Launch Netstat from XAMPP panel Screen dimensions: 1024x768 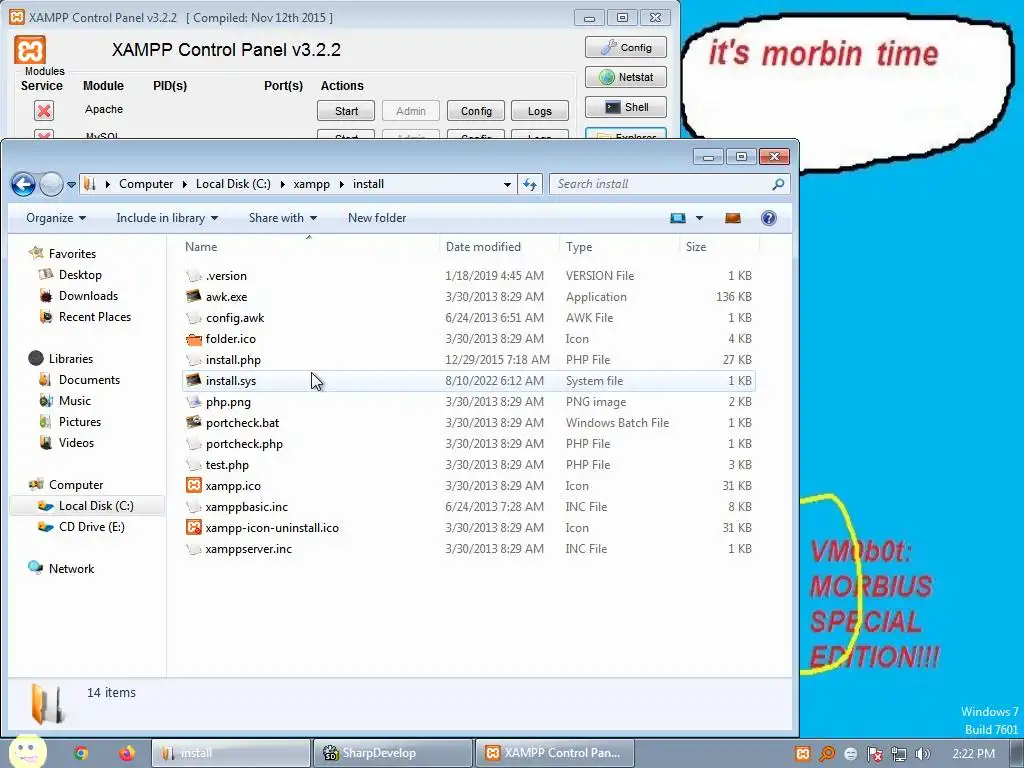point(626,77)
